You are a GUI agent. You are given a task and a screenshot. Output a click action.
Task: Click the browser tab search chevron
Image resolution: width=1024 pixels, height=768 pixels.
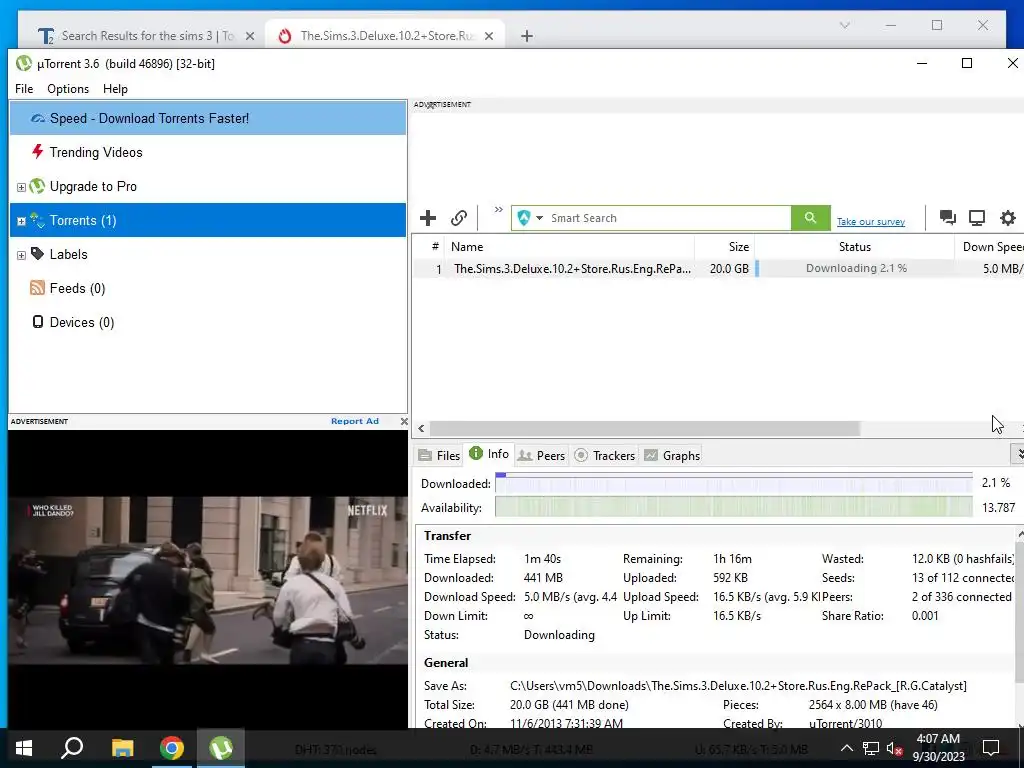[844, 25]
